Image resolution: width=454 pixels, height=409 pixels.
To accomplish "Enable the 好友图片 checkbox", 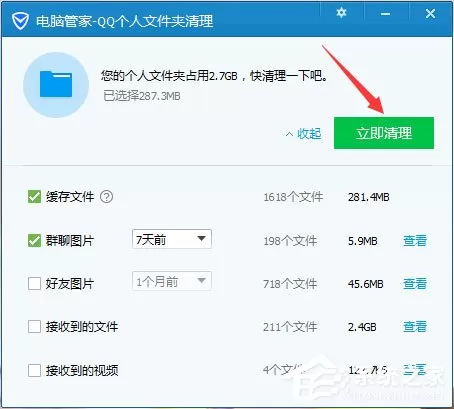I will (x=34, y=284).
